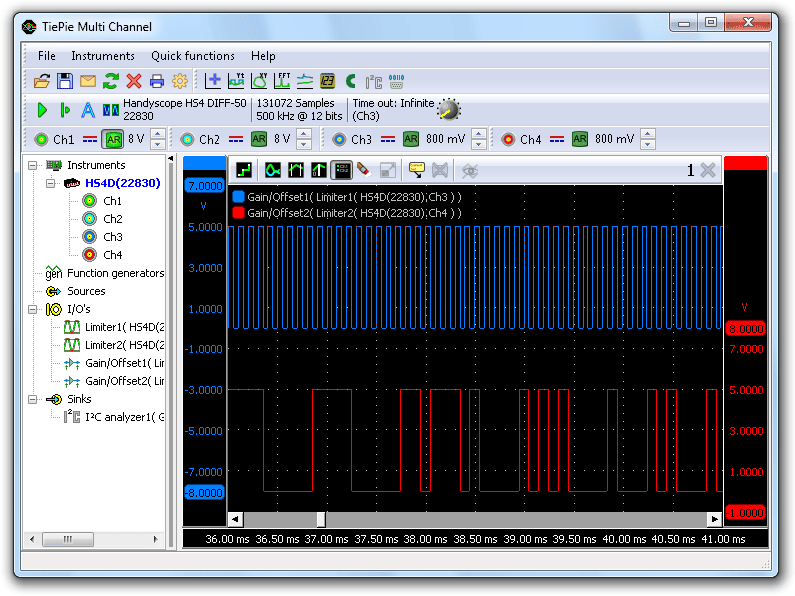
Task: Select Ch2 in the instrument tree
Action: (112, 219)
